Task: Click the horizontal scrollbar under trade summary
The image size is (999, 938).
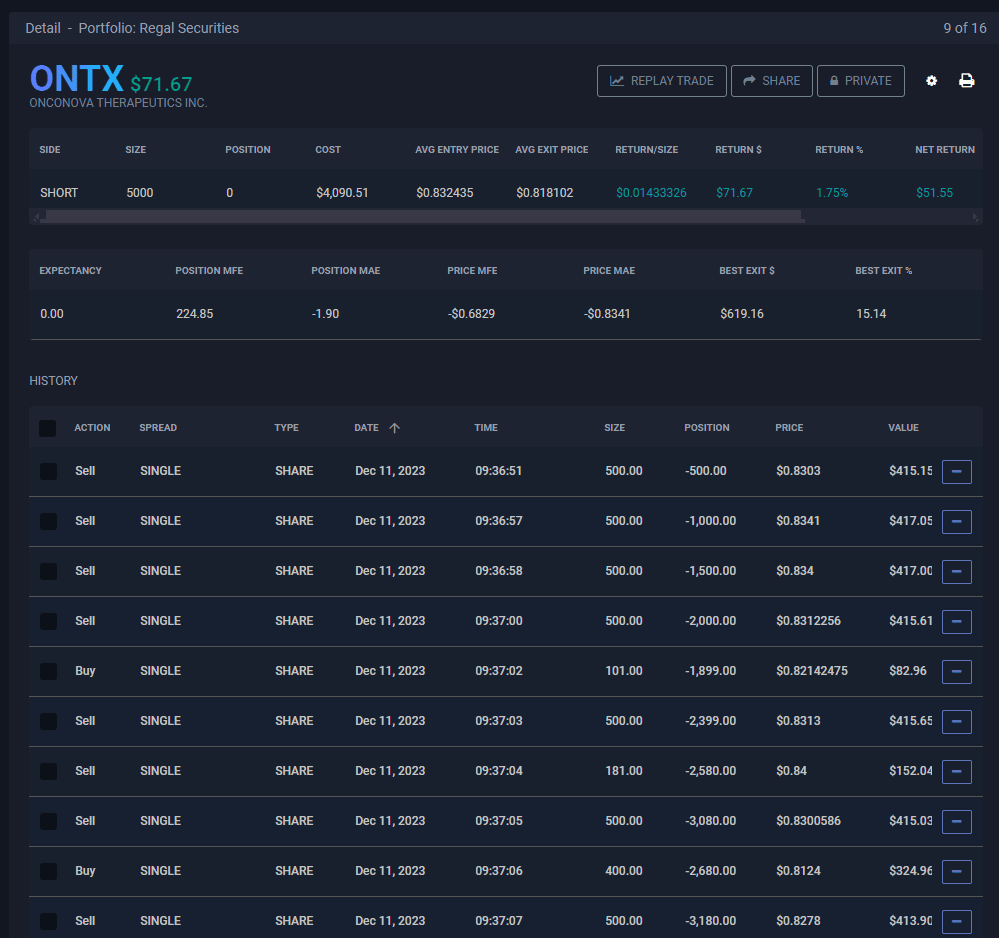Action: (x=420, y=216)
